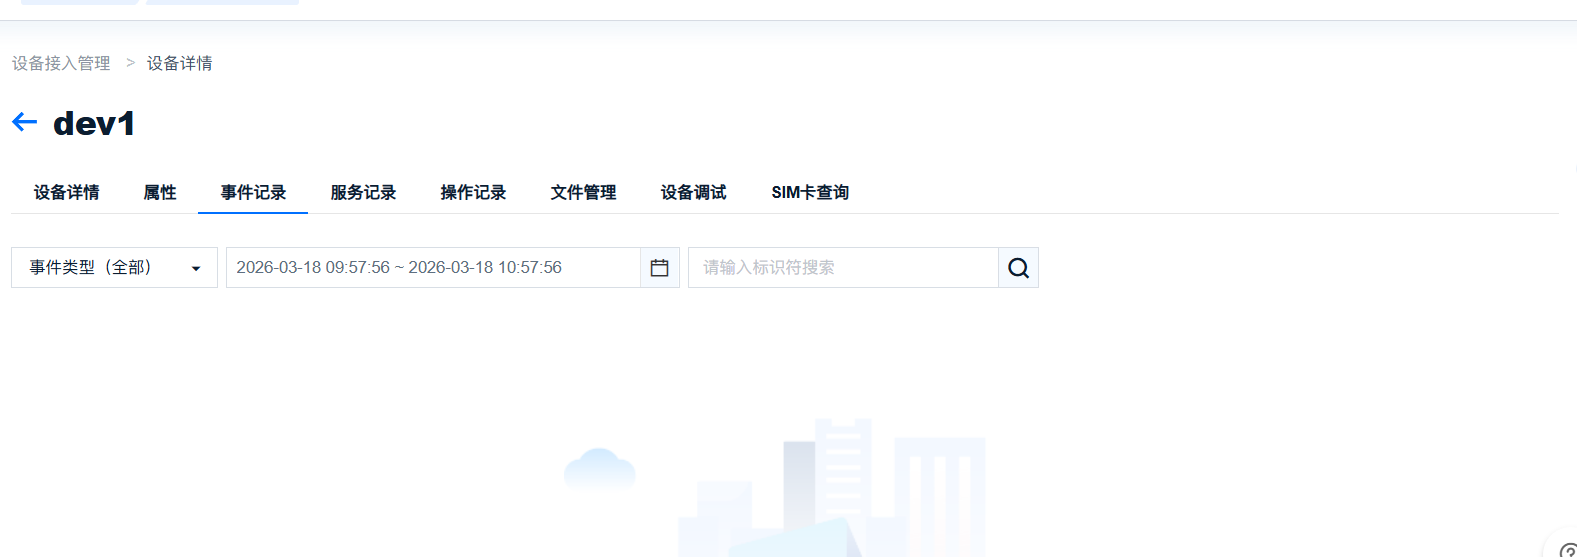The height and width of the screenshot is (557, 1577).
Task: Open the calendar date picker icon
Action: point(659,268)
